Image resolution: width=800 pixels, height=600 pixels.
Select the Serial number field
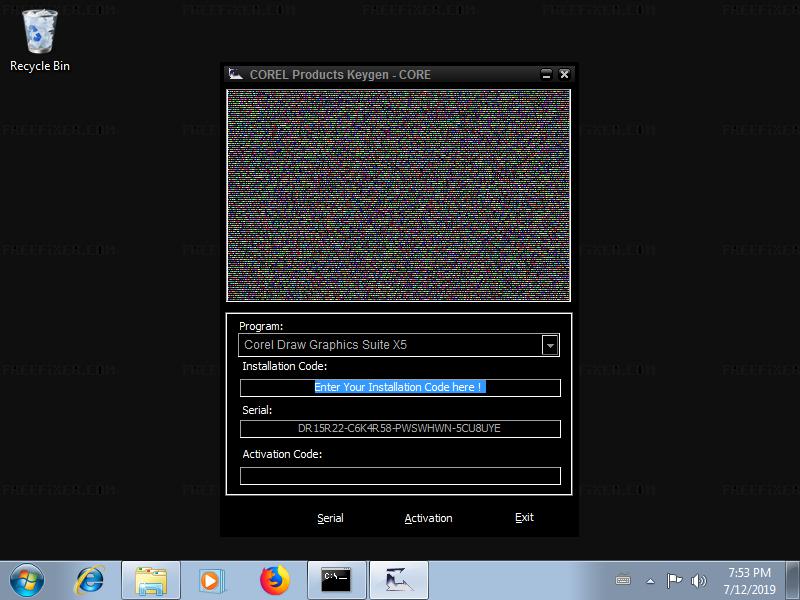400,429
